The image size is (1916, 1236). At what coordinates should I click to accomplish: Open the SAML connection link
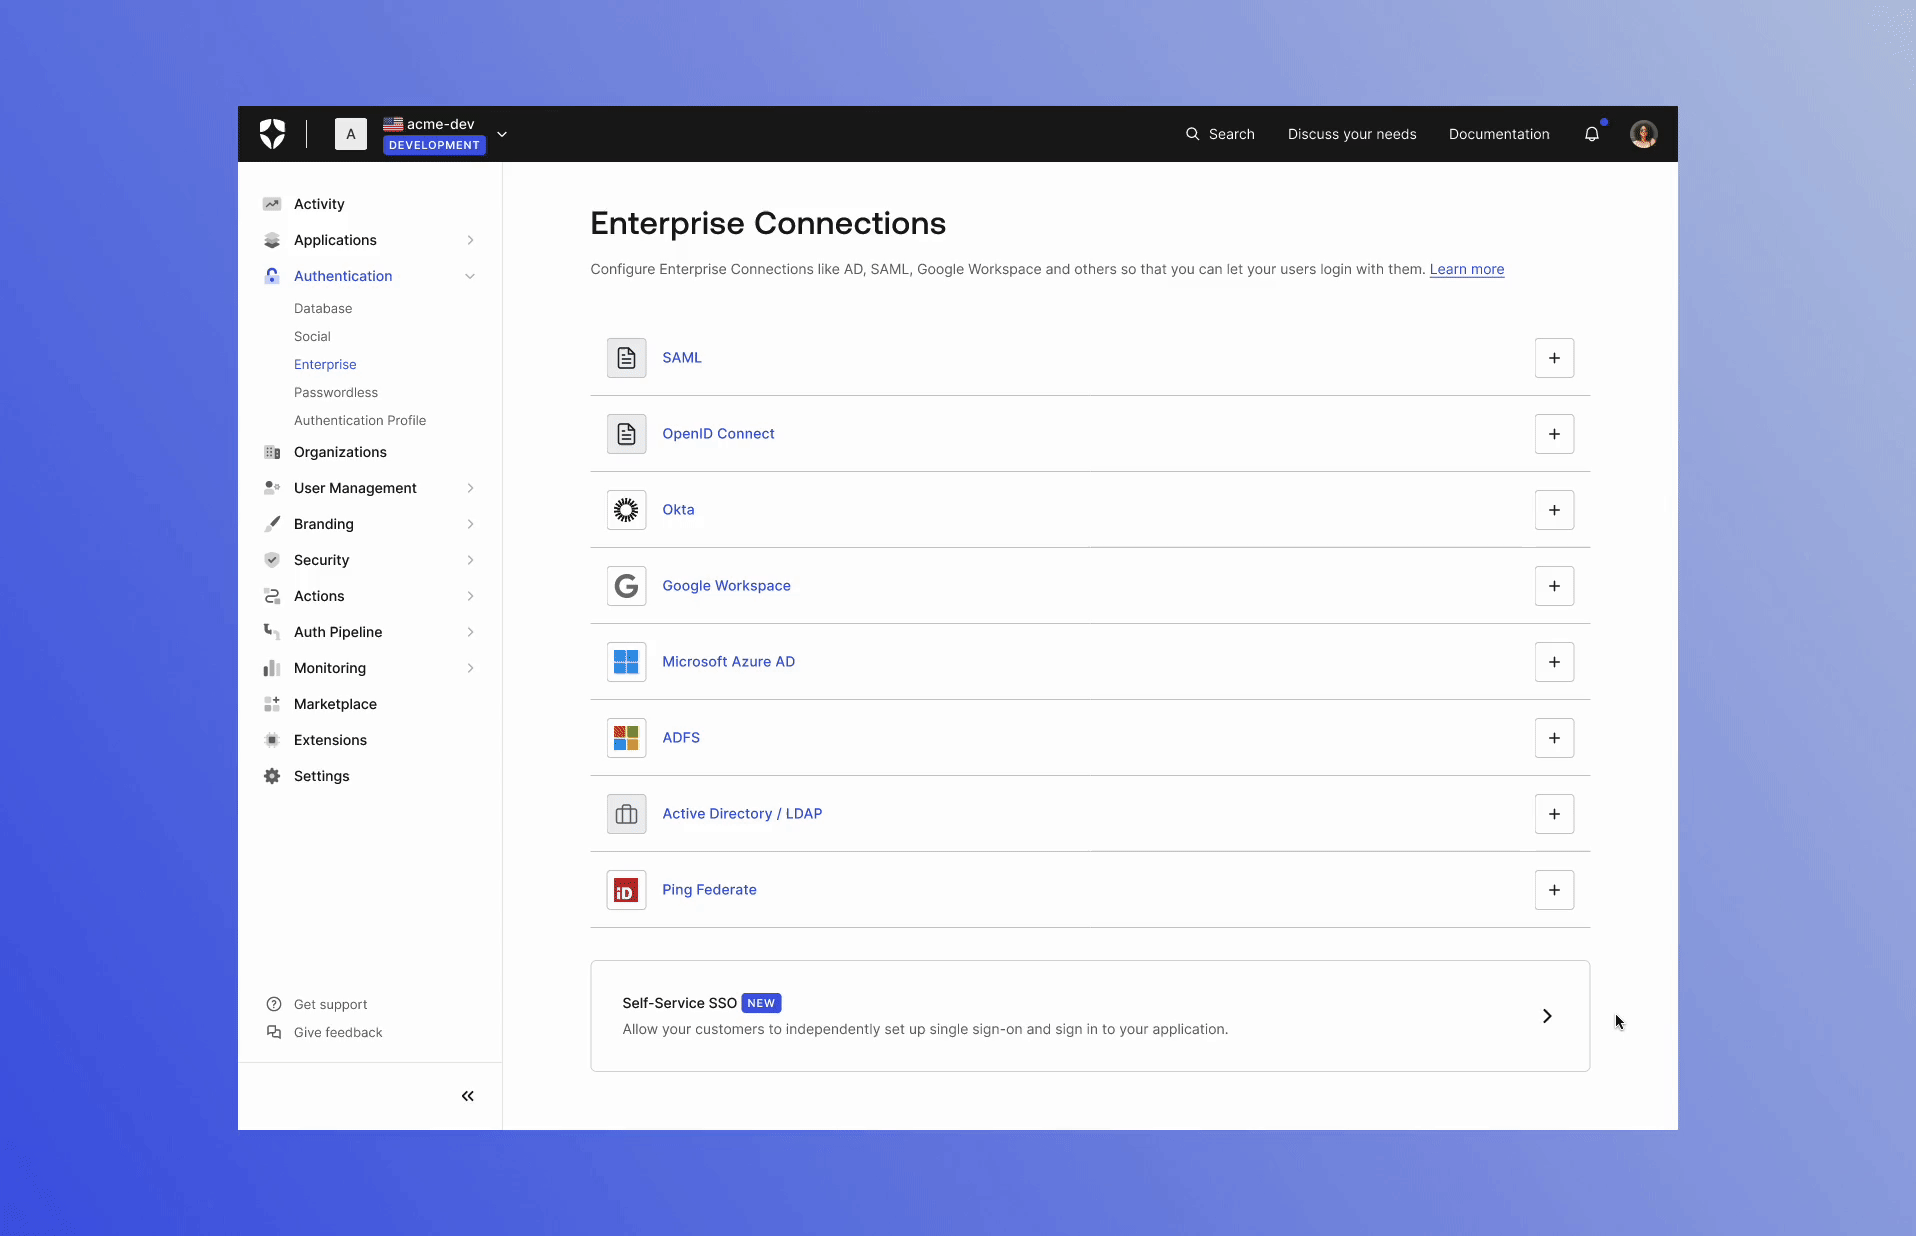tap(682, 358)
